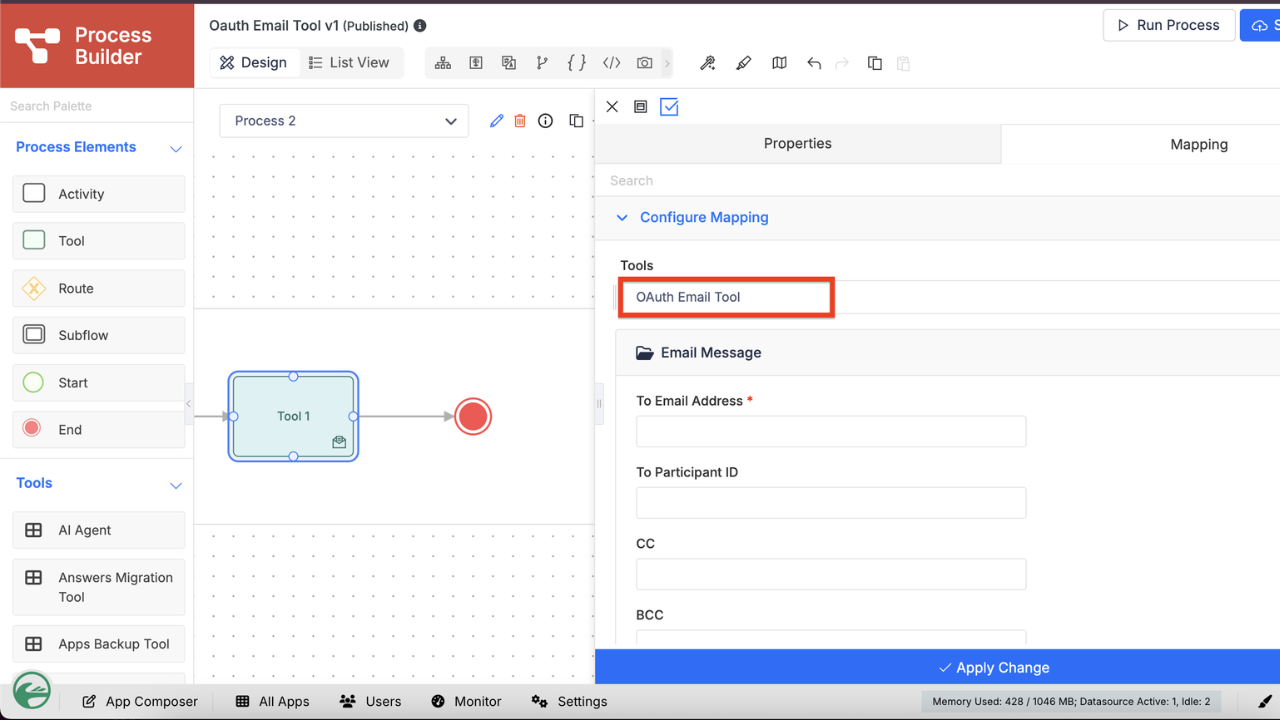Click the To Email Address input field
Viewport: 1280px width, 720px height.
point(831,431)
